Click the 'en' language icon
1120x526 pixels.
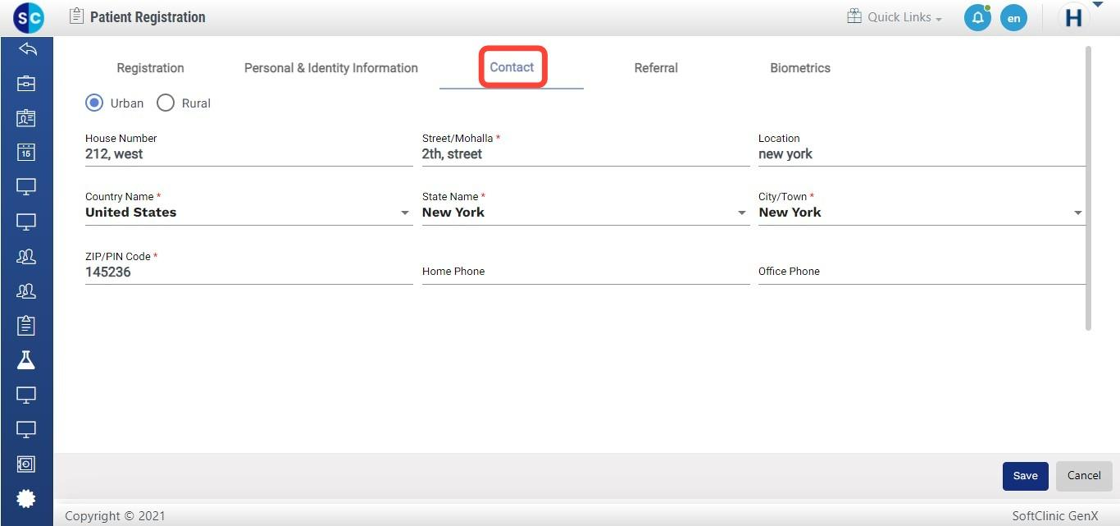click(x=1014, y=18)
